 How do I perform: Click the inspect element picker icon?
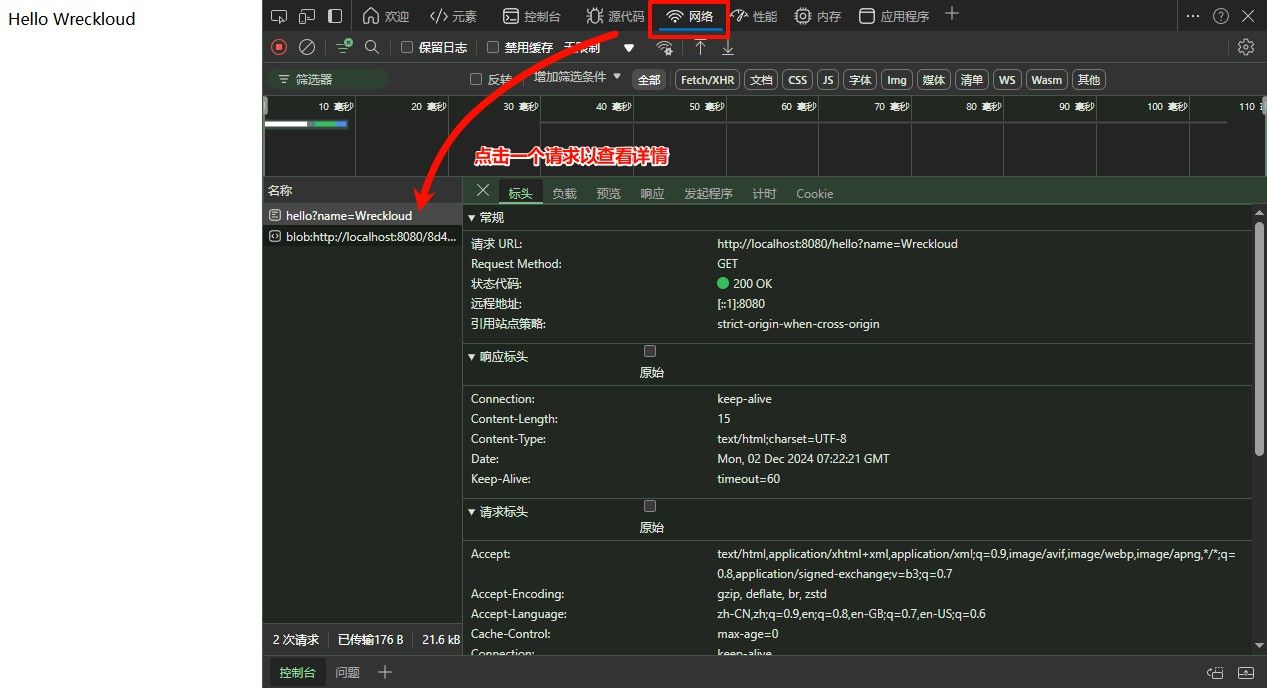(x=279, y=16)
